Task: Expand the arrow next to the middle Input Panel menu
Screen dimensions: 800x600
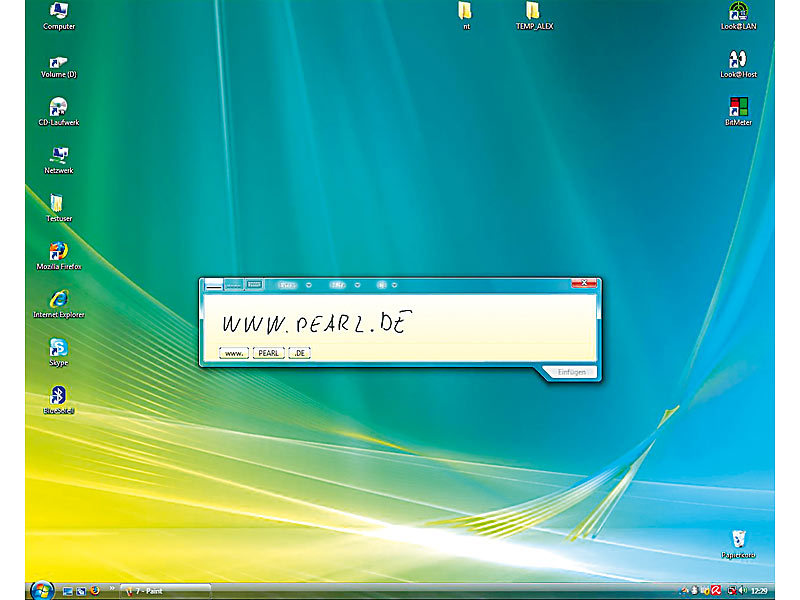Action: [358, 285]
